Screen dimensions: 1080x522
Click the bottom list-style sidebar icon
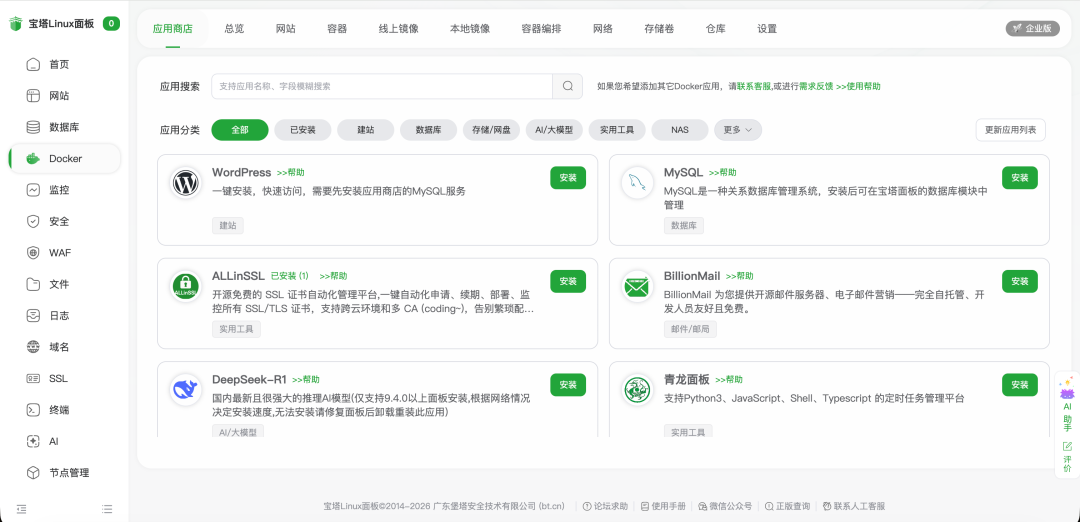point(107,509)
